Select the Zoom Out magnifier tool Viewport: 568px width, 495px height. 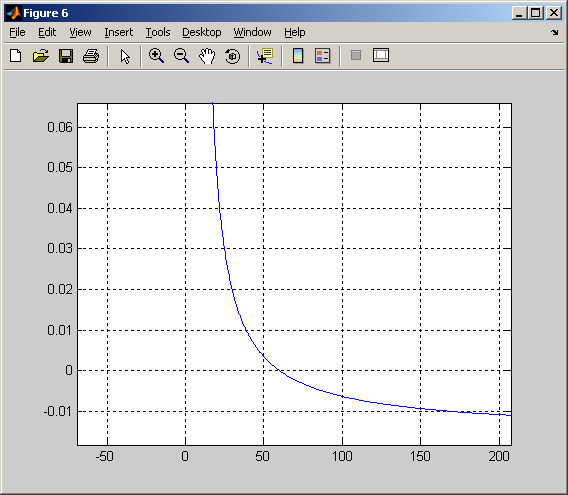click(x=181, y=56)
